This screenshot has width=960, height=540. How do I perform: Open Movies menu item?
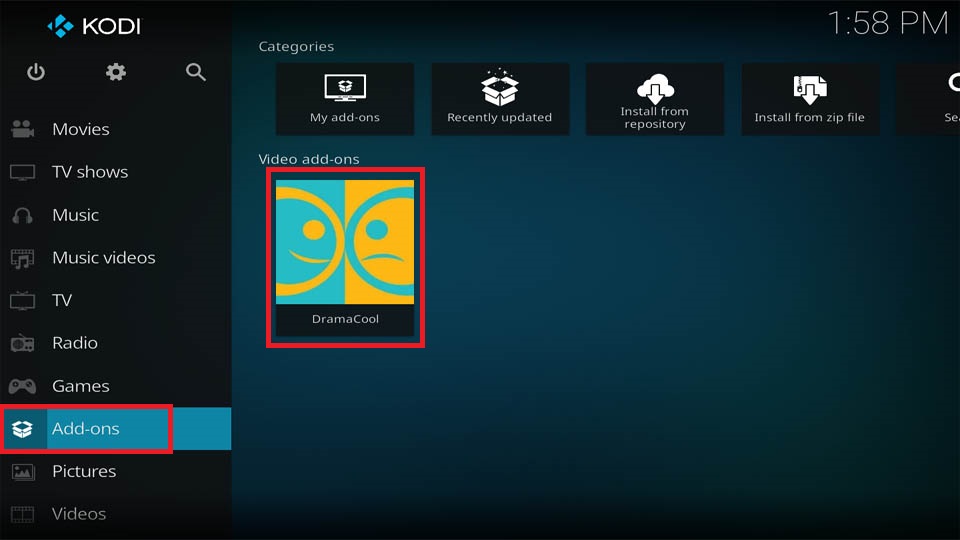point(116,129)
